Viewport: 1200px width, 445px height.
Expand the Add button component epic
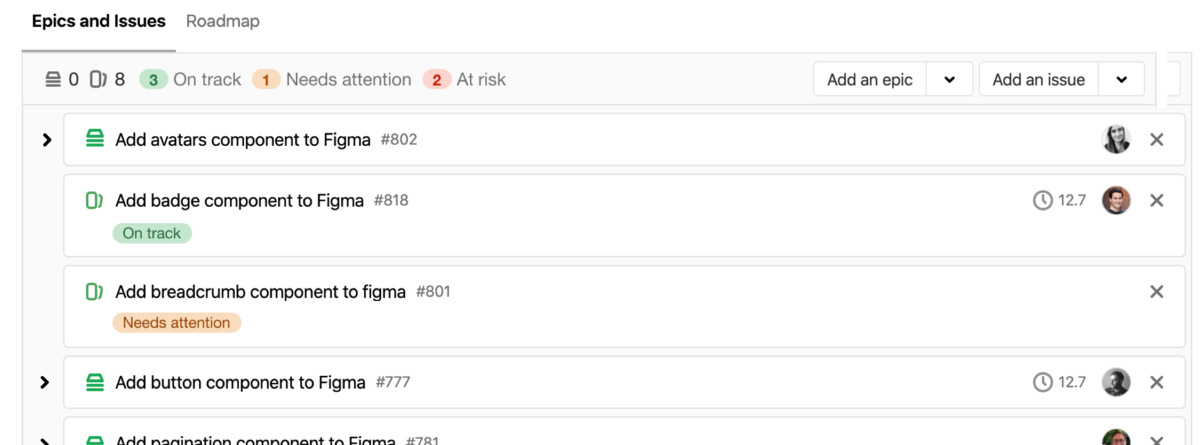[x=44, y=382]
